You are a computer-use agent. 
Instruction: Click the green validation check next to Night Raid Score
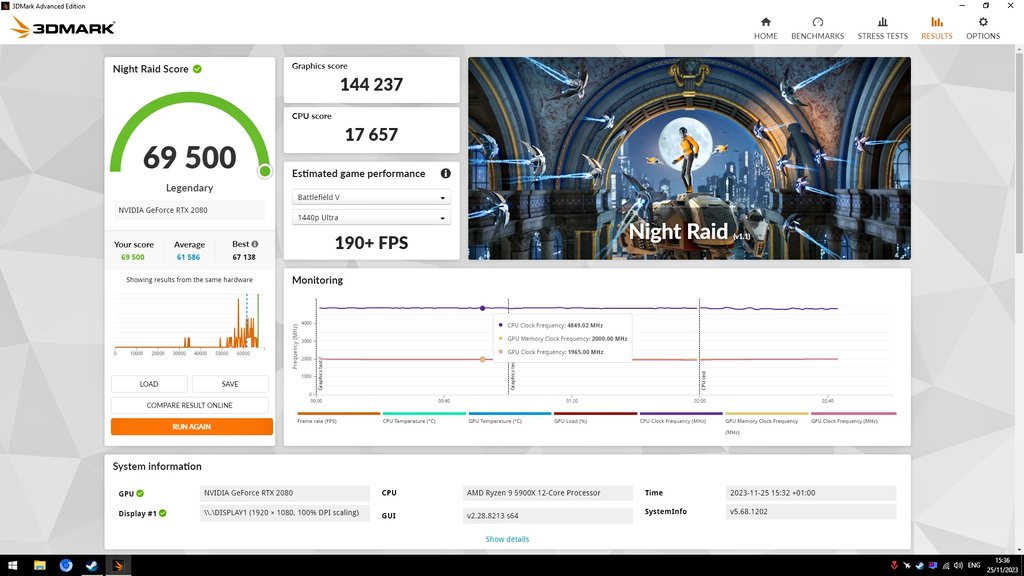[x=197, y=69]
